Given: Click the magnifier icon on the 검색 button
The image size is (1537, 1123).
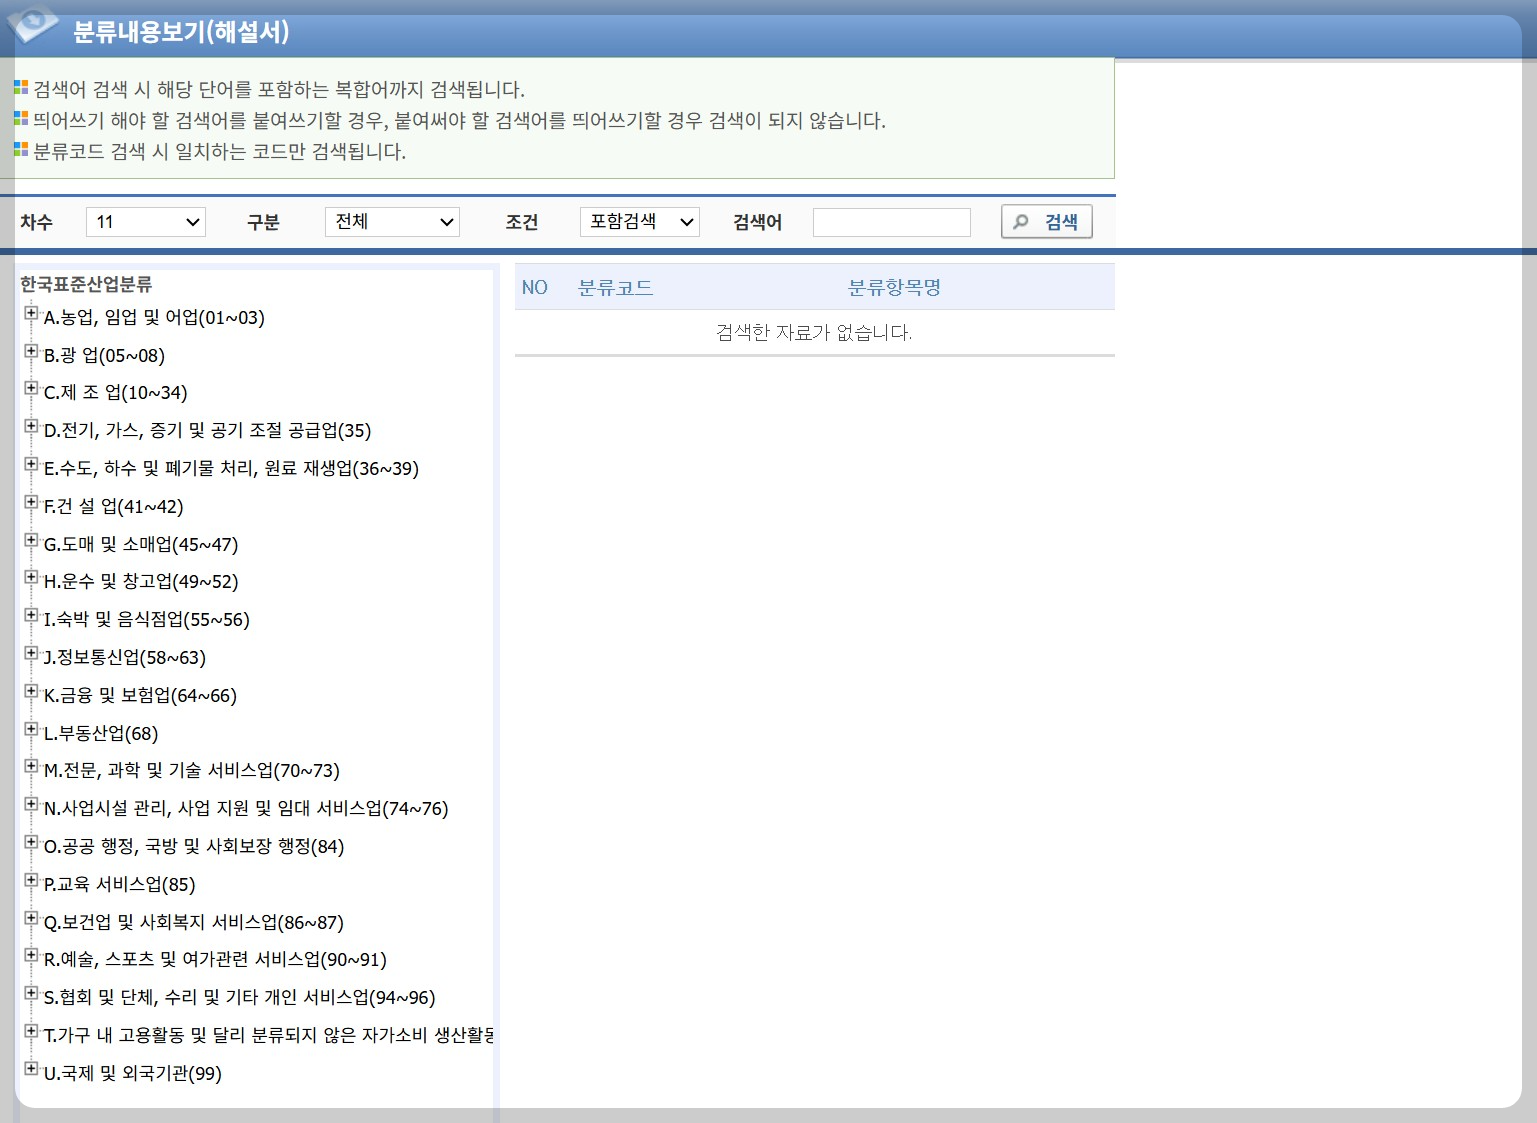Looking at the screenshot, I should 1020,222.
